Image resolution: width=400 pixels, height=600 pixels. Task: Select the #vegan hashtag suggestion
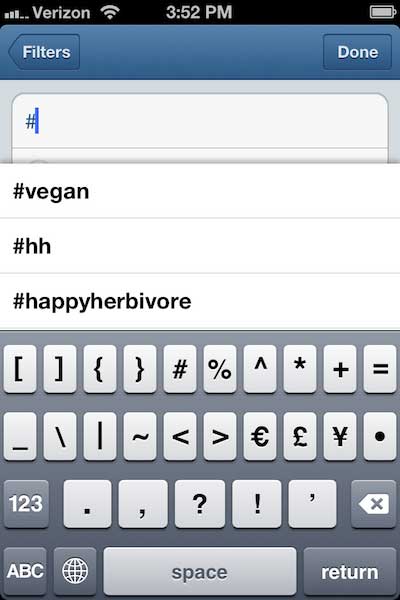[x=200, y=191]
